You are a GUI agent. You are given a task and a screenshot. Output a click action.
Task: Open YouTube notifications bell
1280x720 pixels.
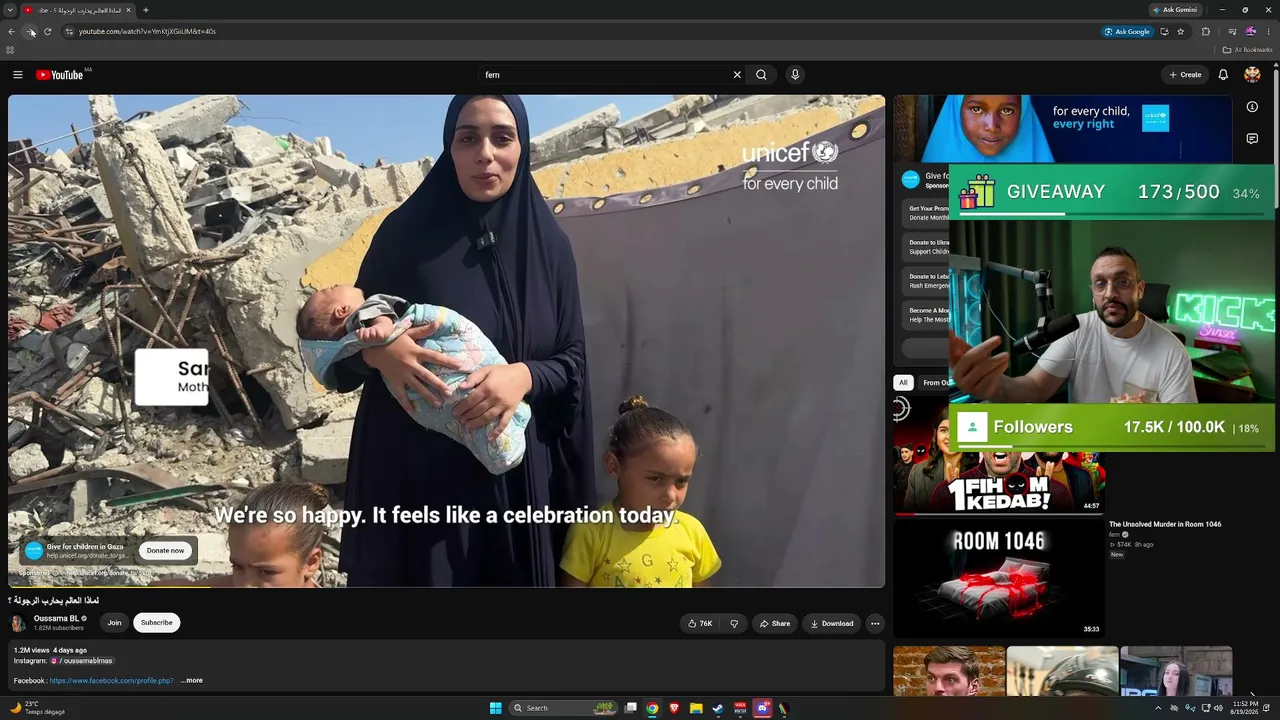tap(1223, 75)
